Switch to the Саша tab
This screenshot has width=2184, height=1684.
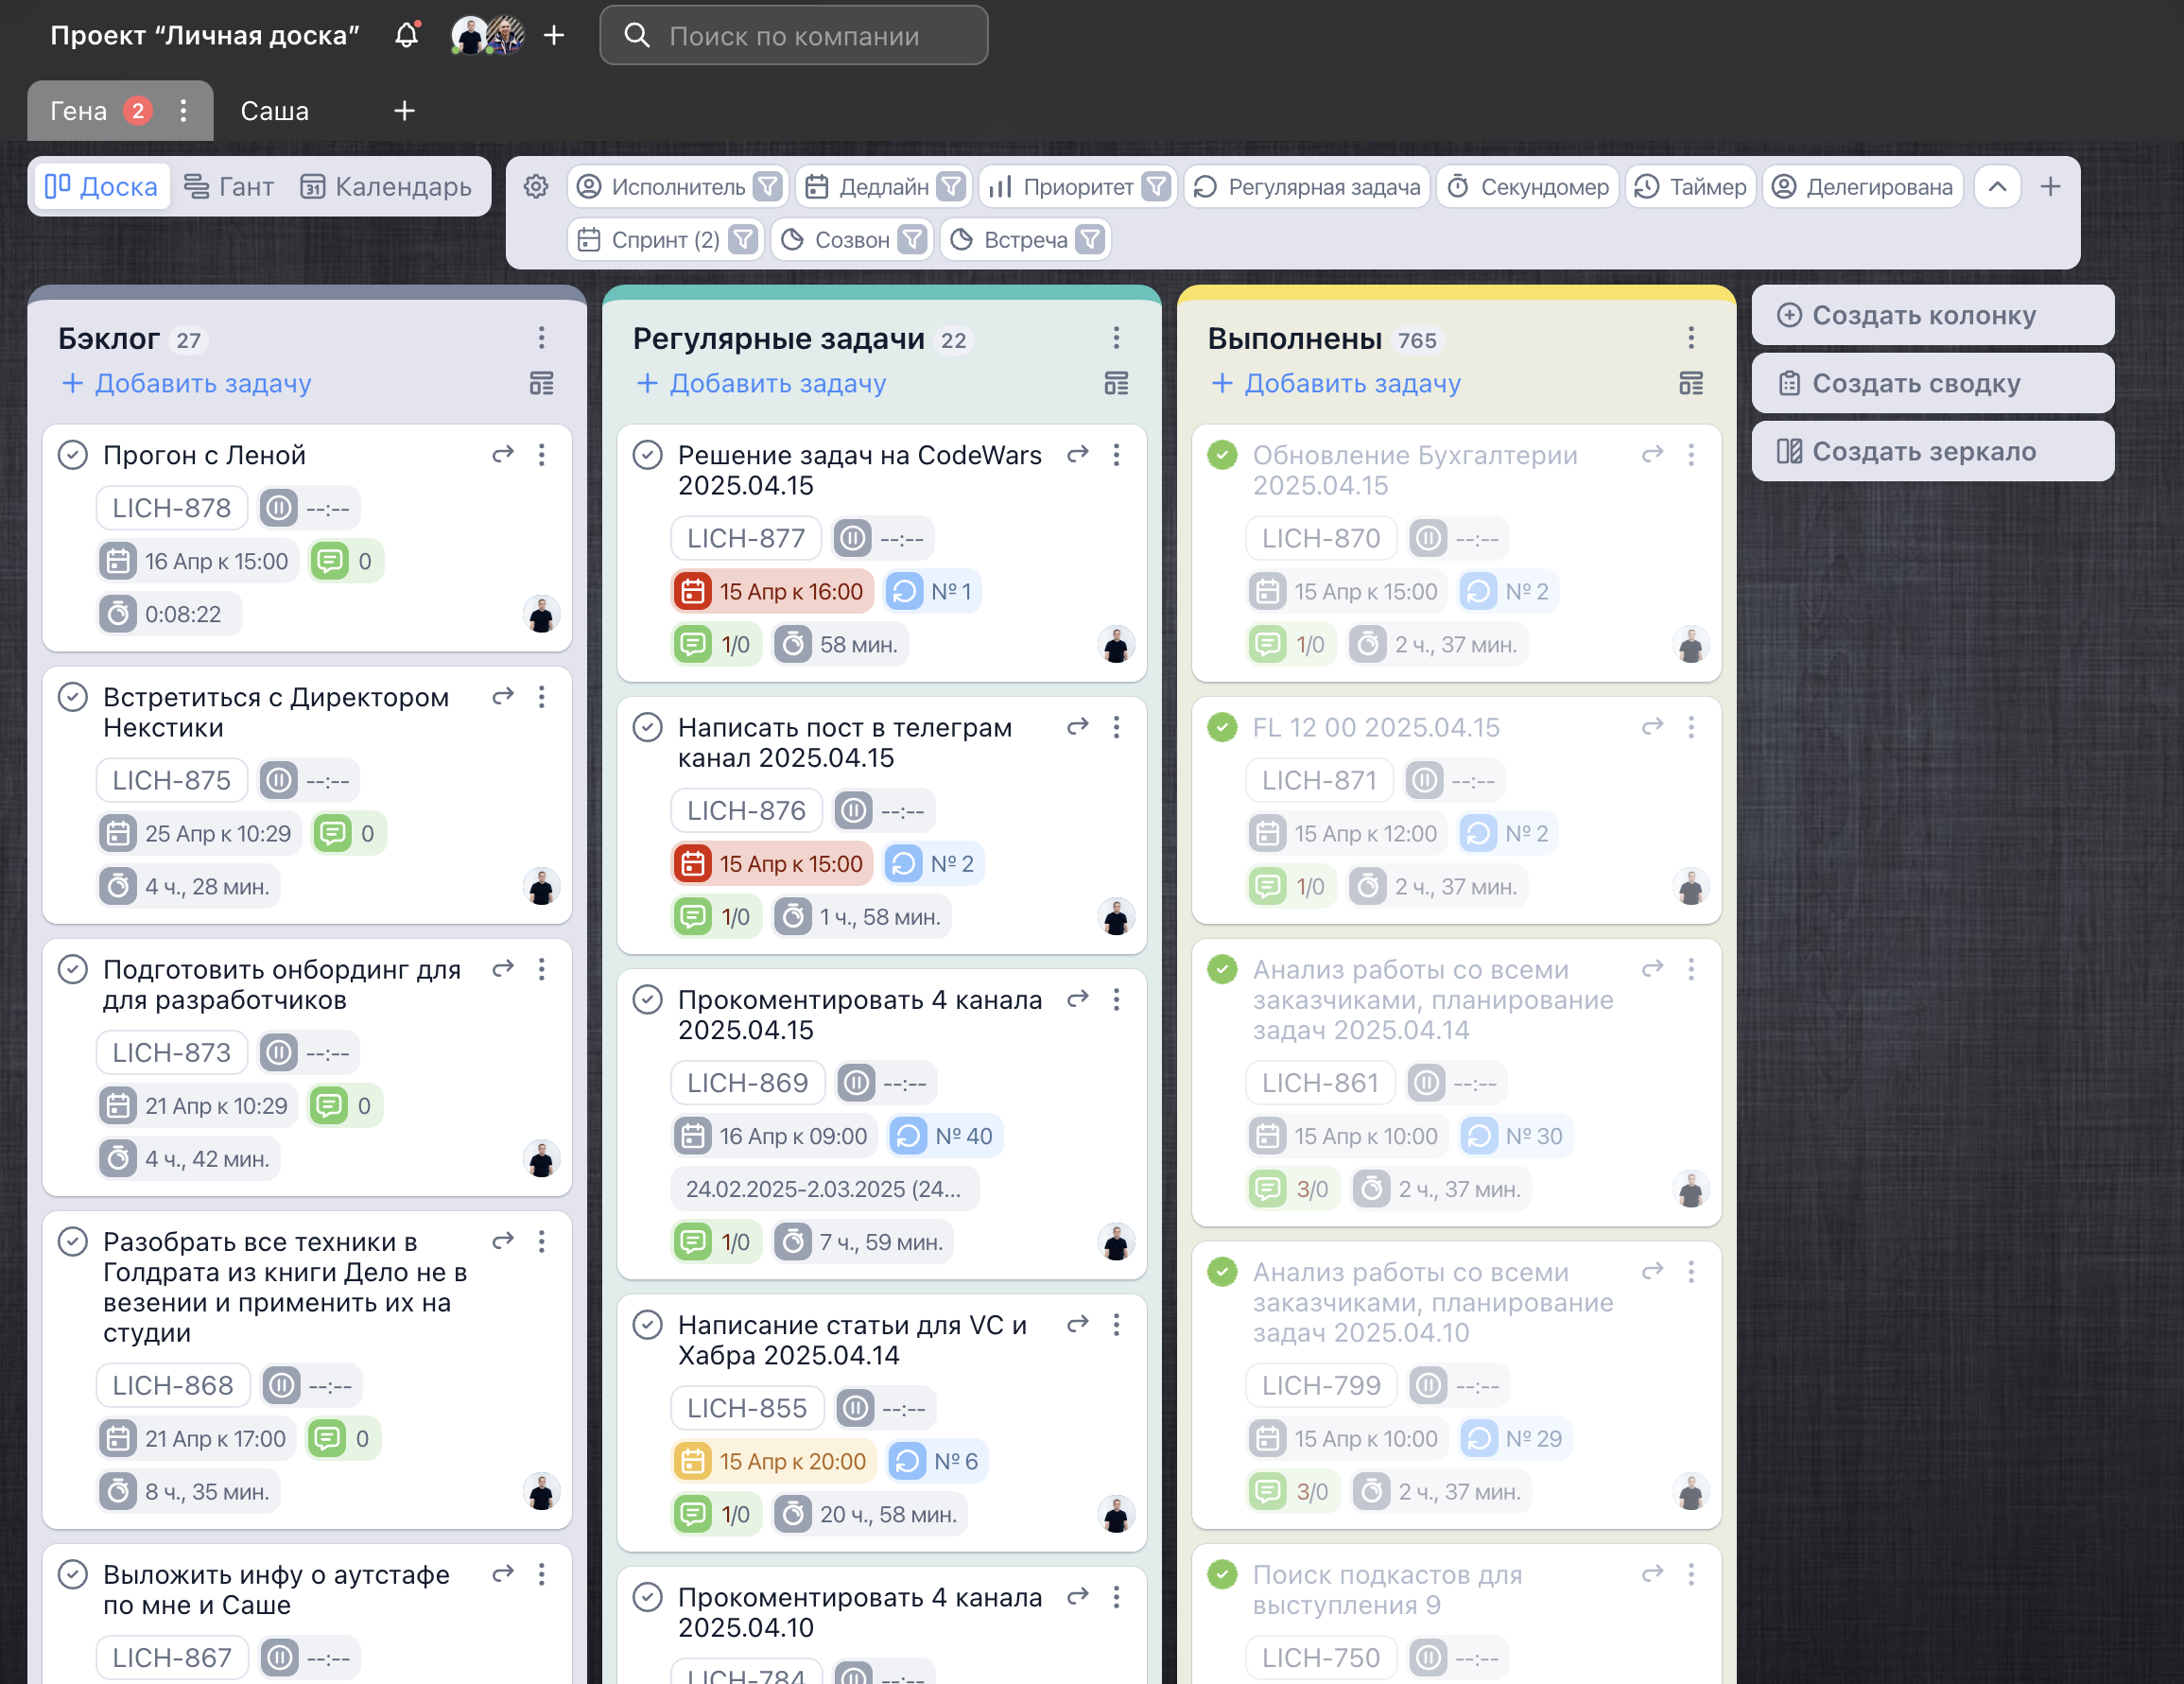point(274,111)
